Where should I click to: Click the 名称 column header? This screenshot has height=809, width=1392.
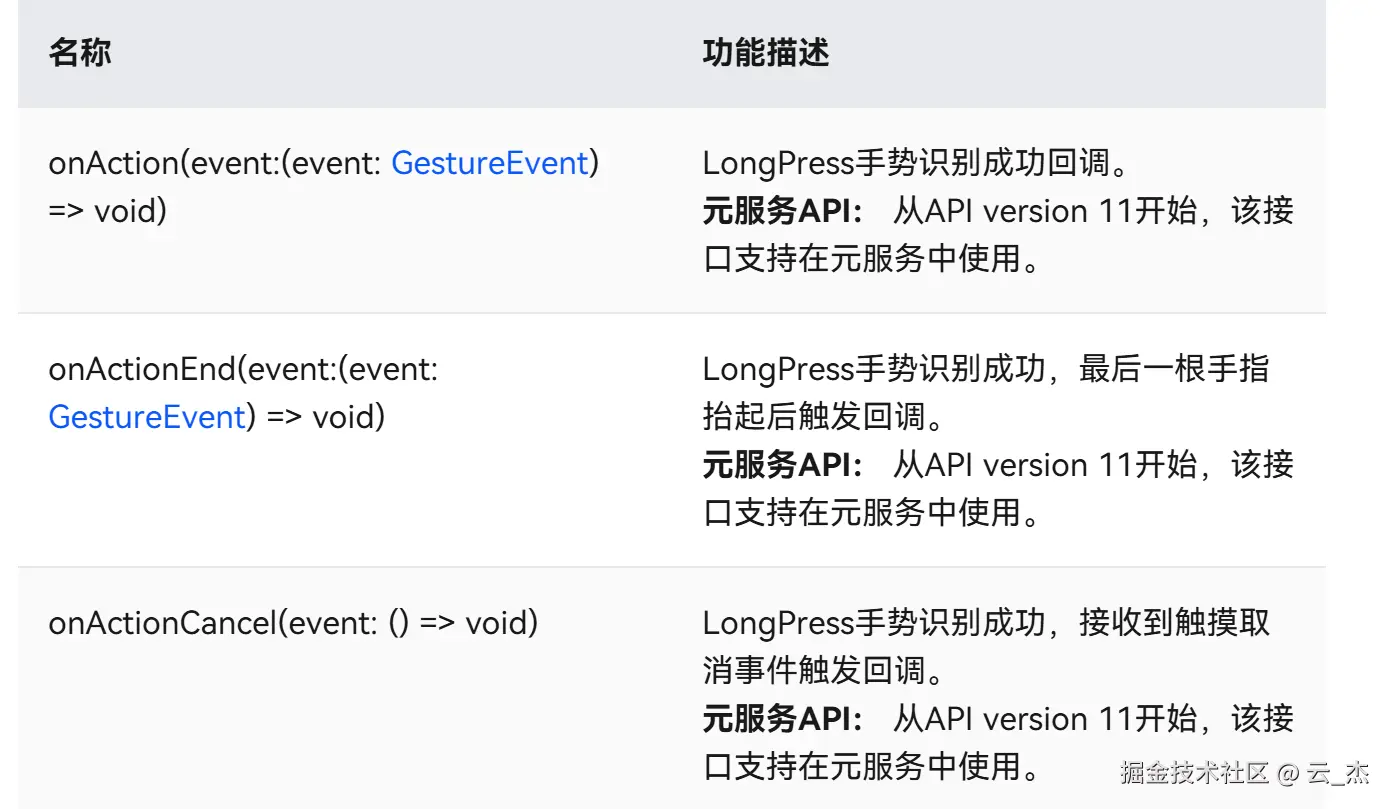click(x=79, y=52)
